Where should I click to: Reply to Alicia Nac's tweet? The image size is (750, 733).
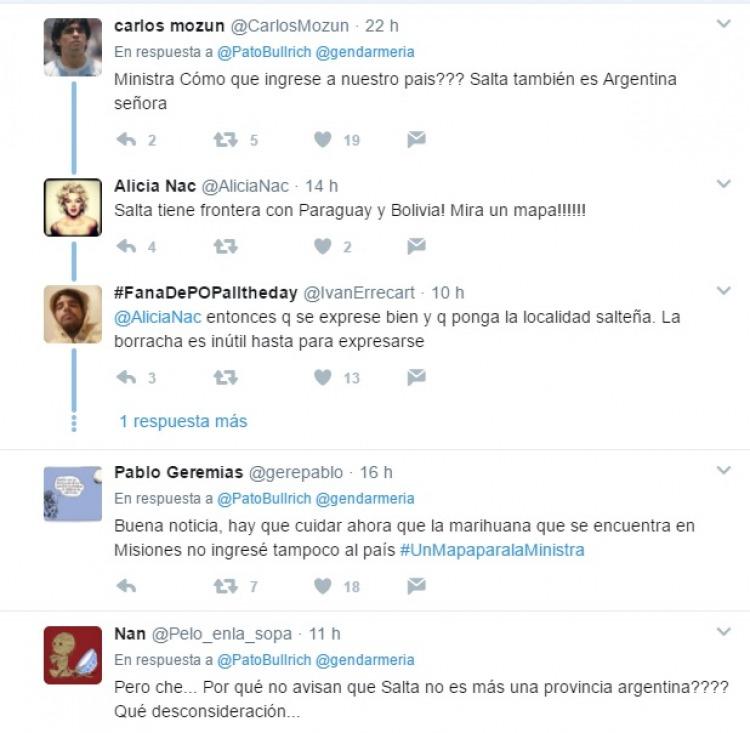126,246
